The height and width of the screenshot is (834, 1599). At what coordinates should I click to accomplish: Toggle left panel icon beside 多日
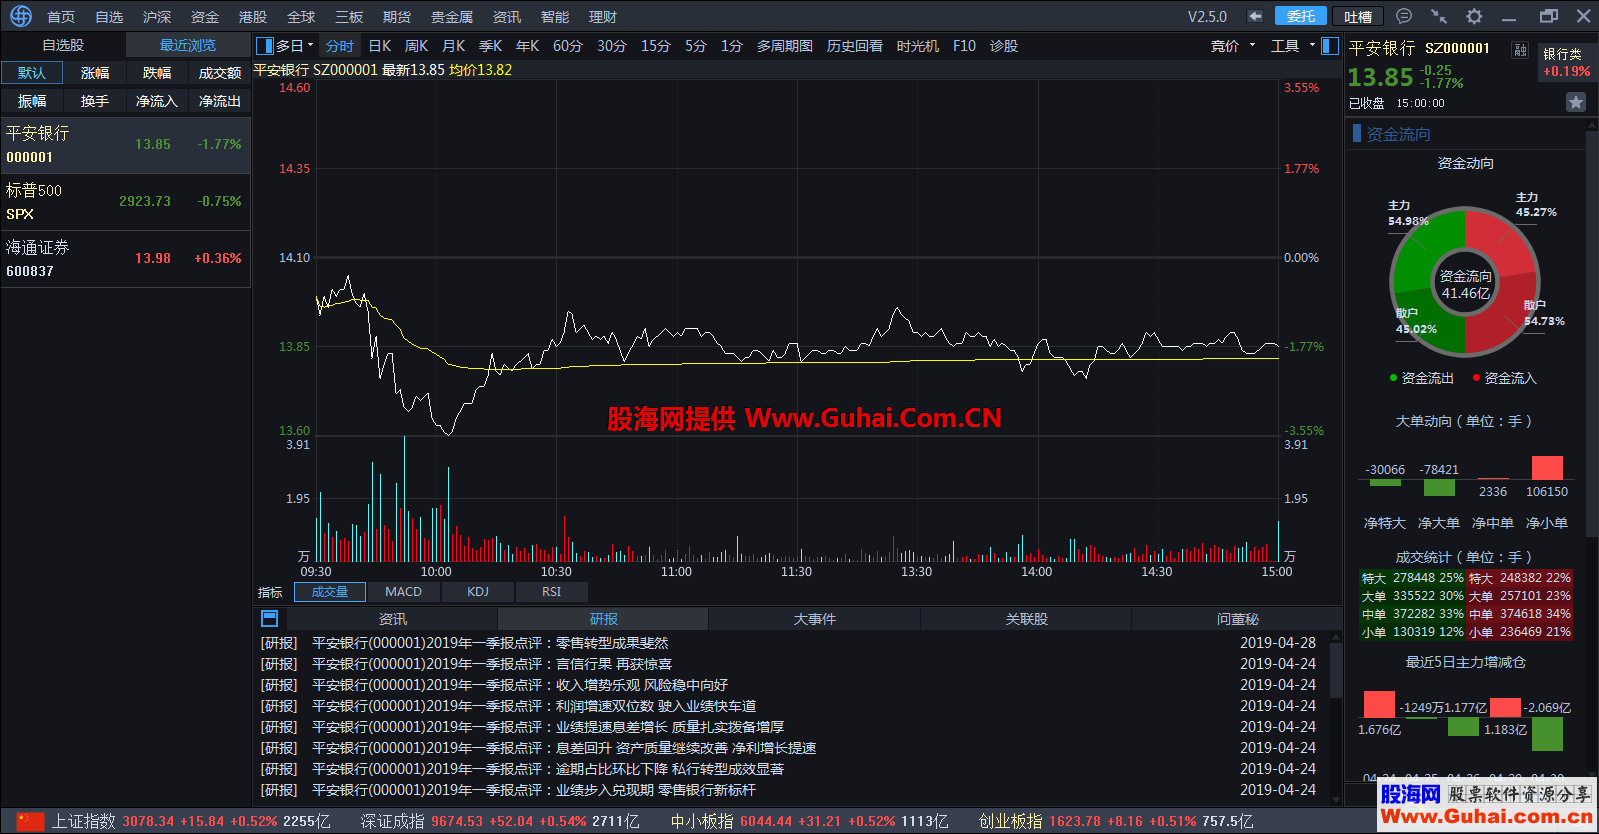point(265,46)
